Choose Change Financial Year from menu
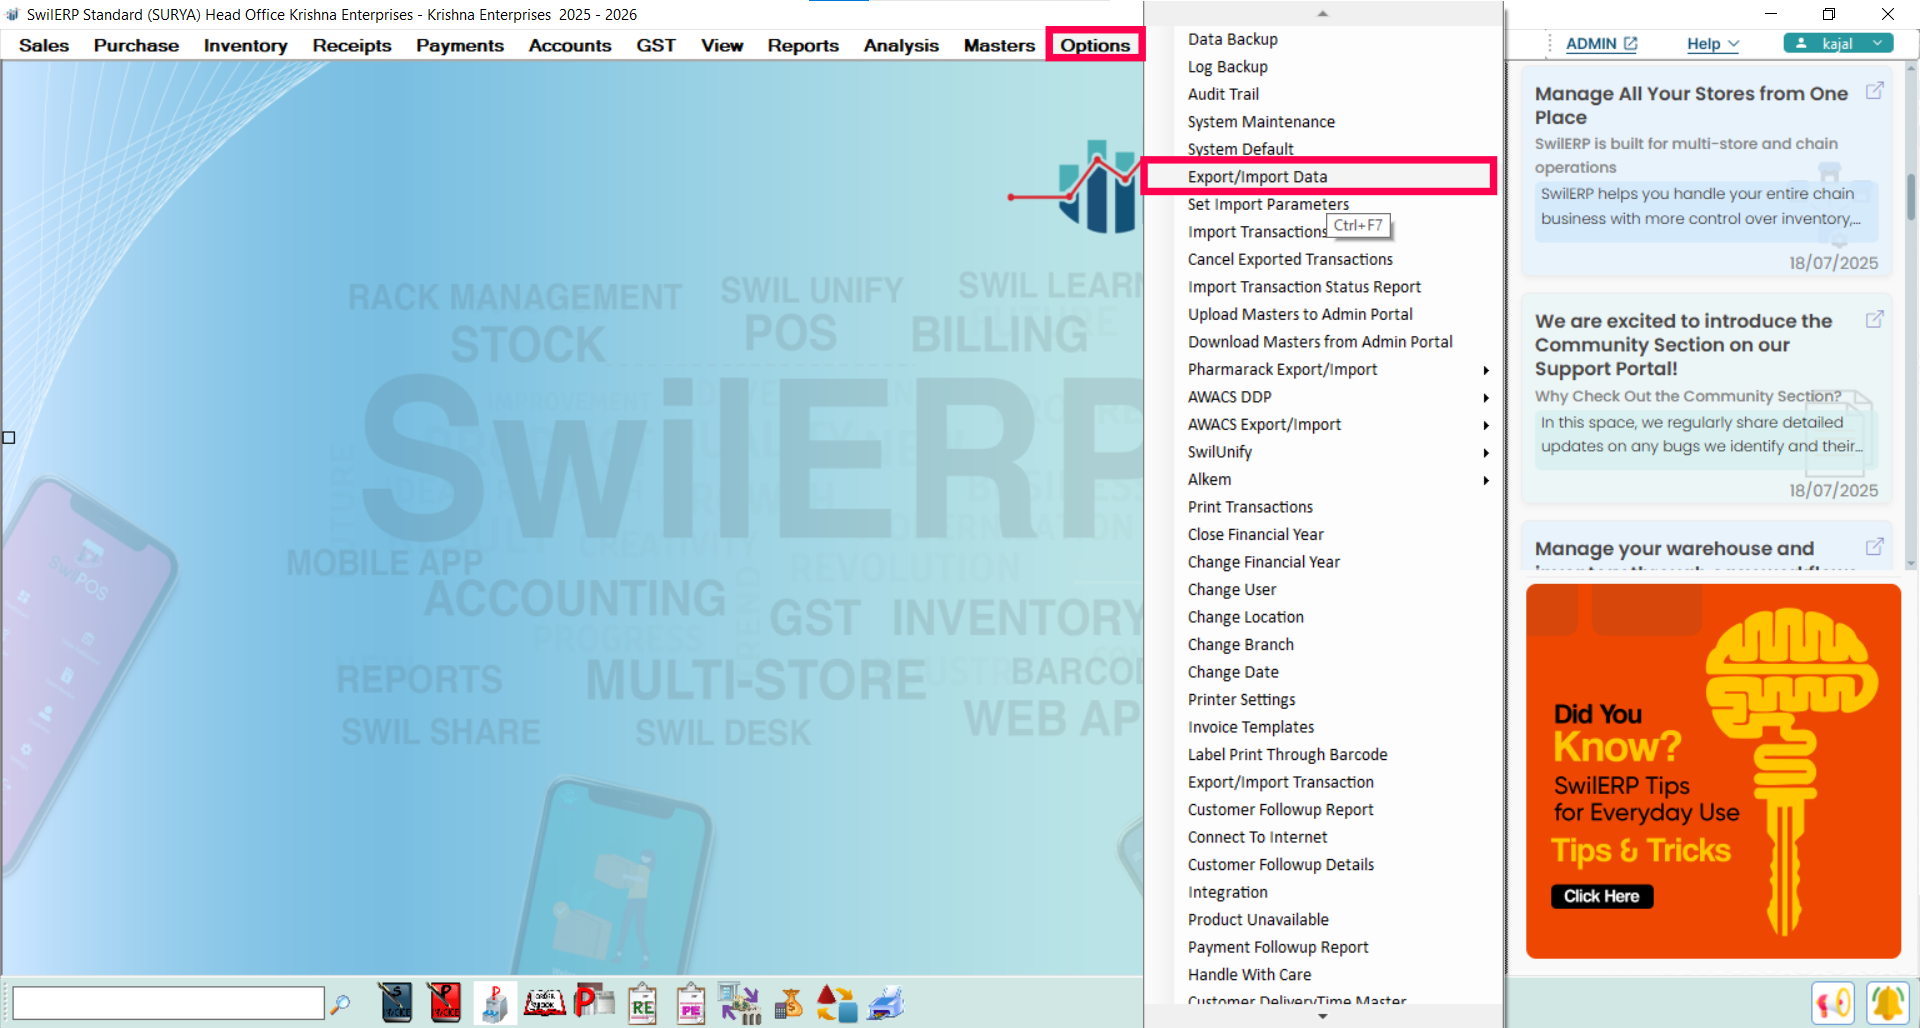This screenshot has height=1028, width=1920. coord(1263,562)
